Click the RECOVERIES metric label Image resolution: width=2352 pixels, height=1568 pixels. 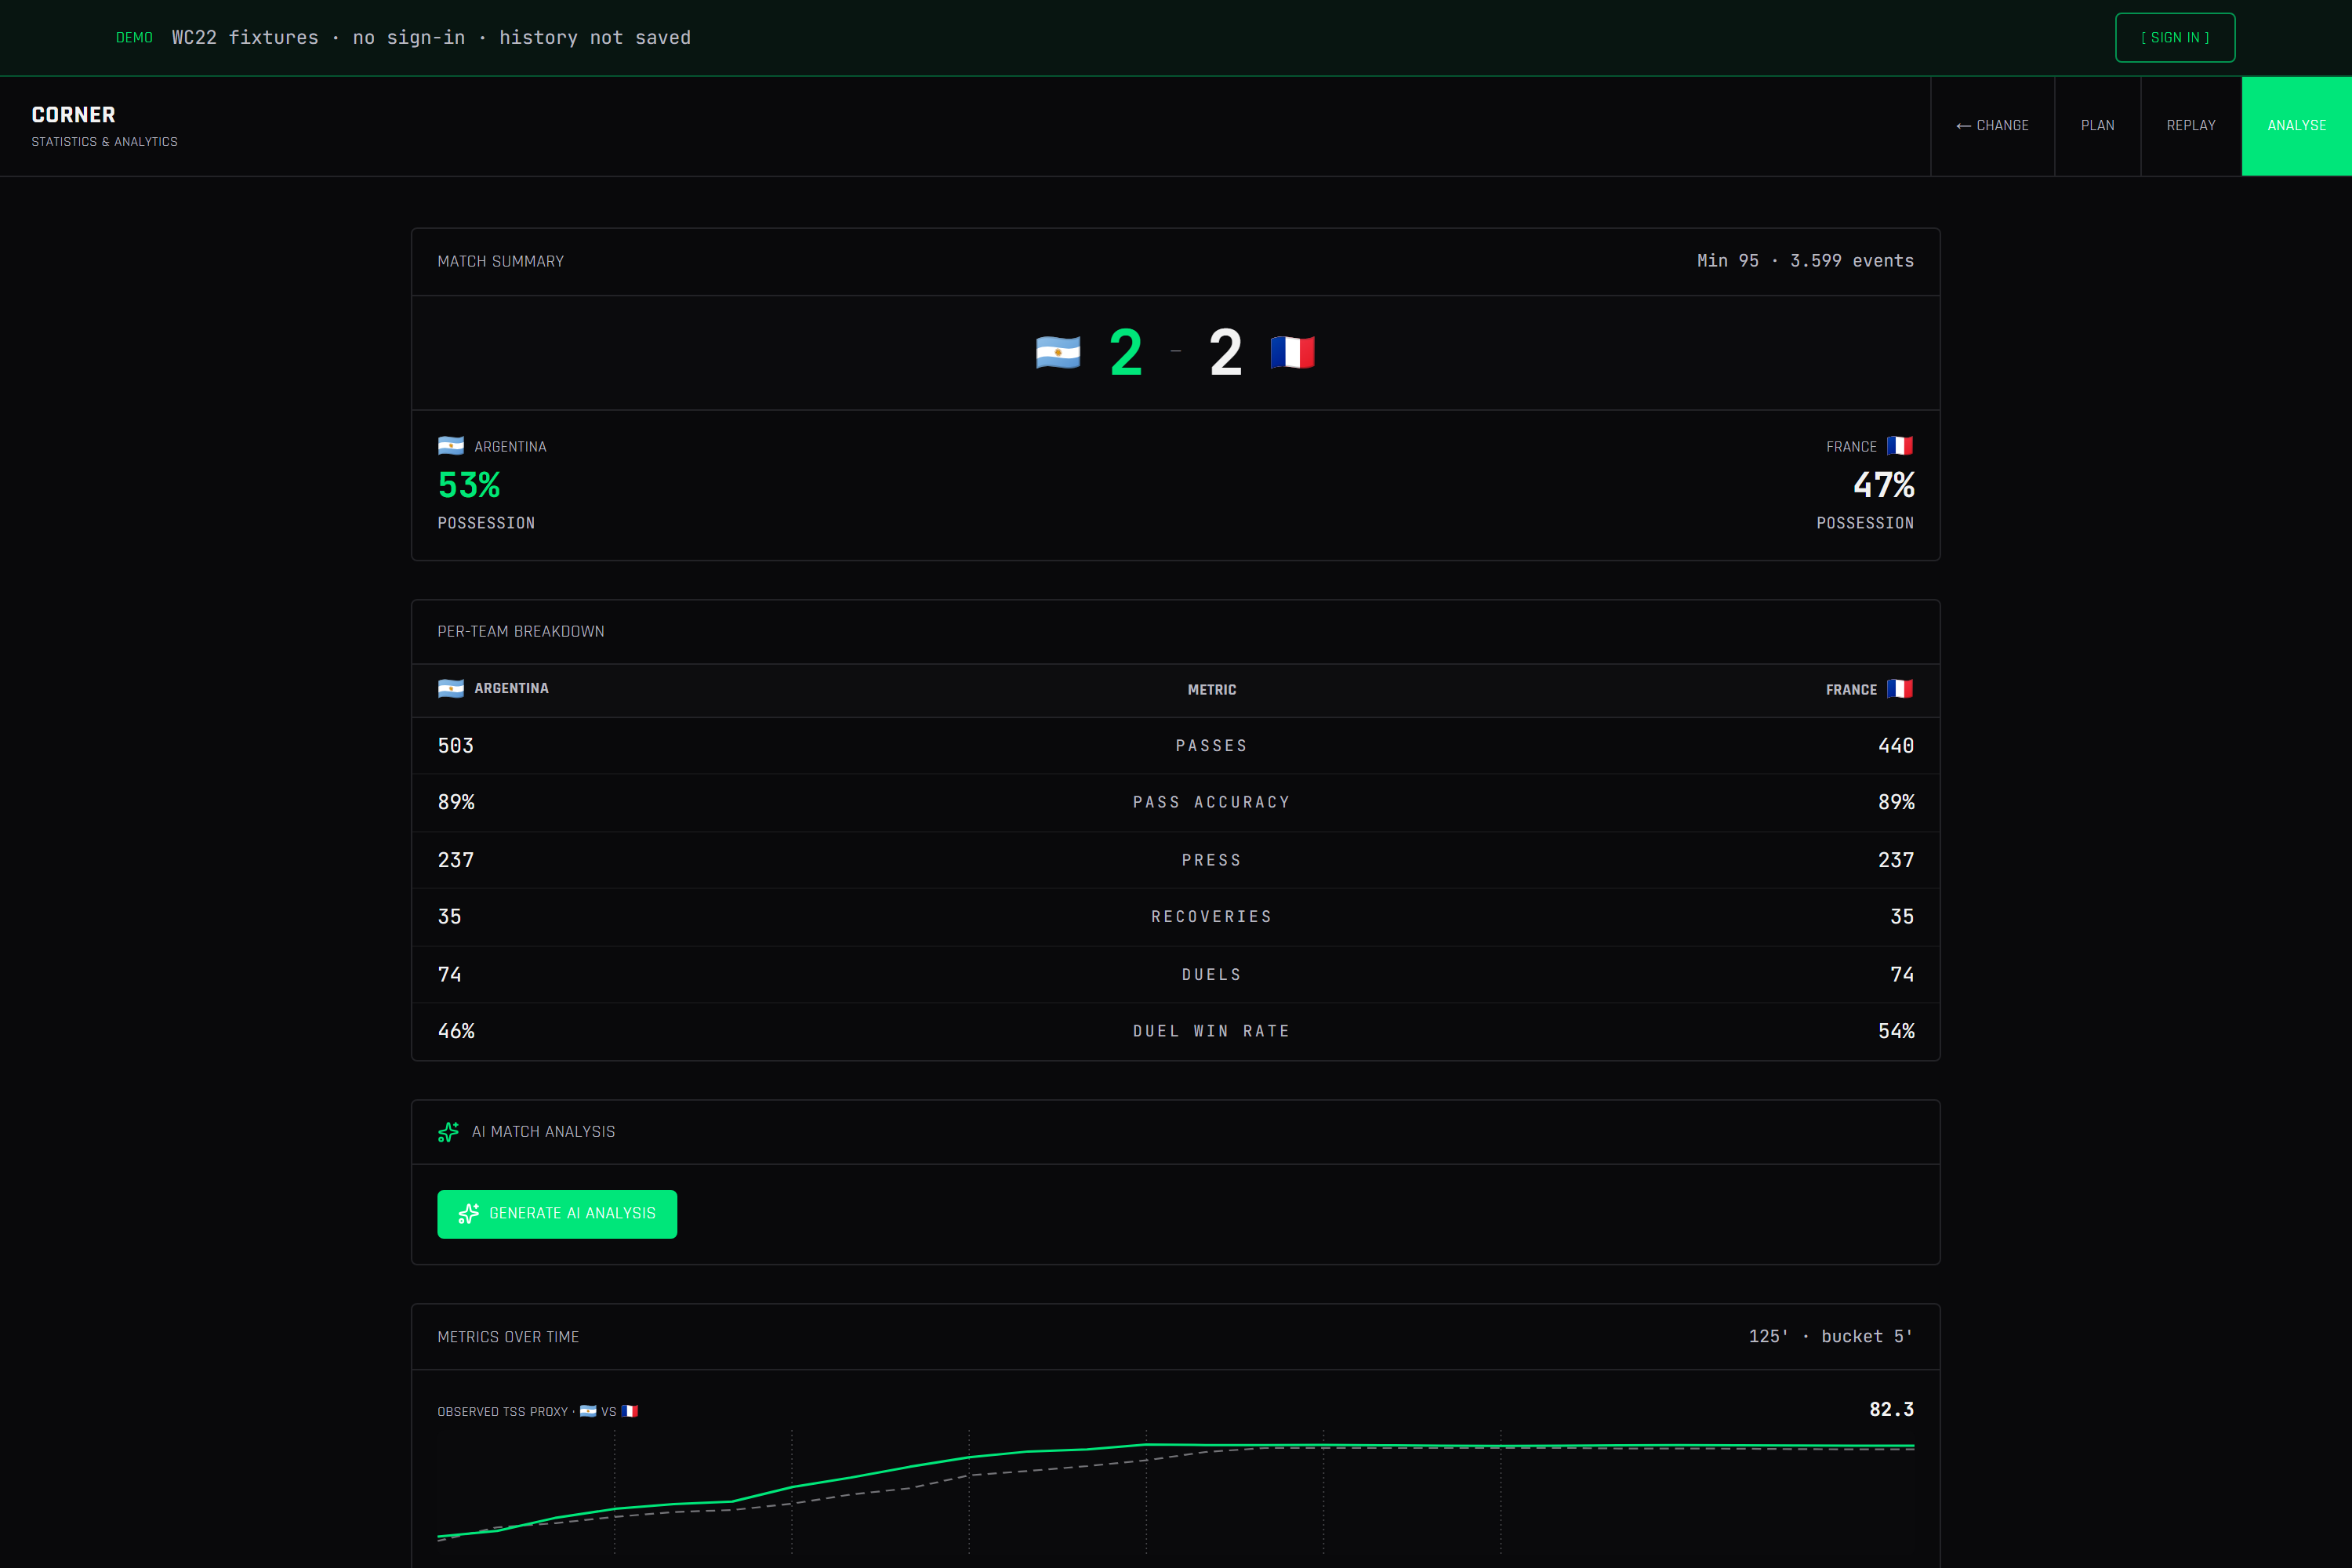click(1211, 917)
